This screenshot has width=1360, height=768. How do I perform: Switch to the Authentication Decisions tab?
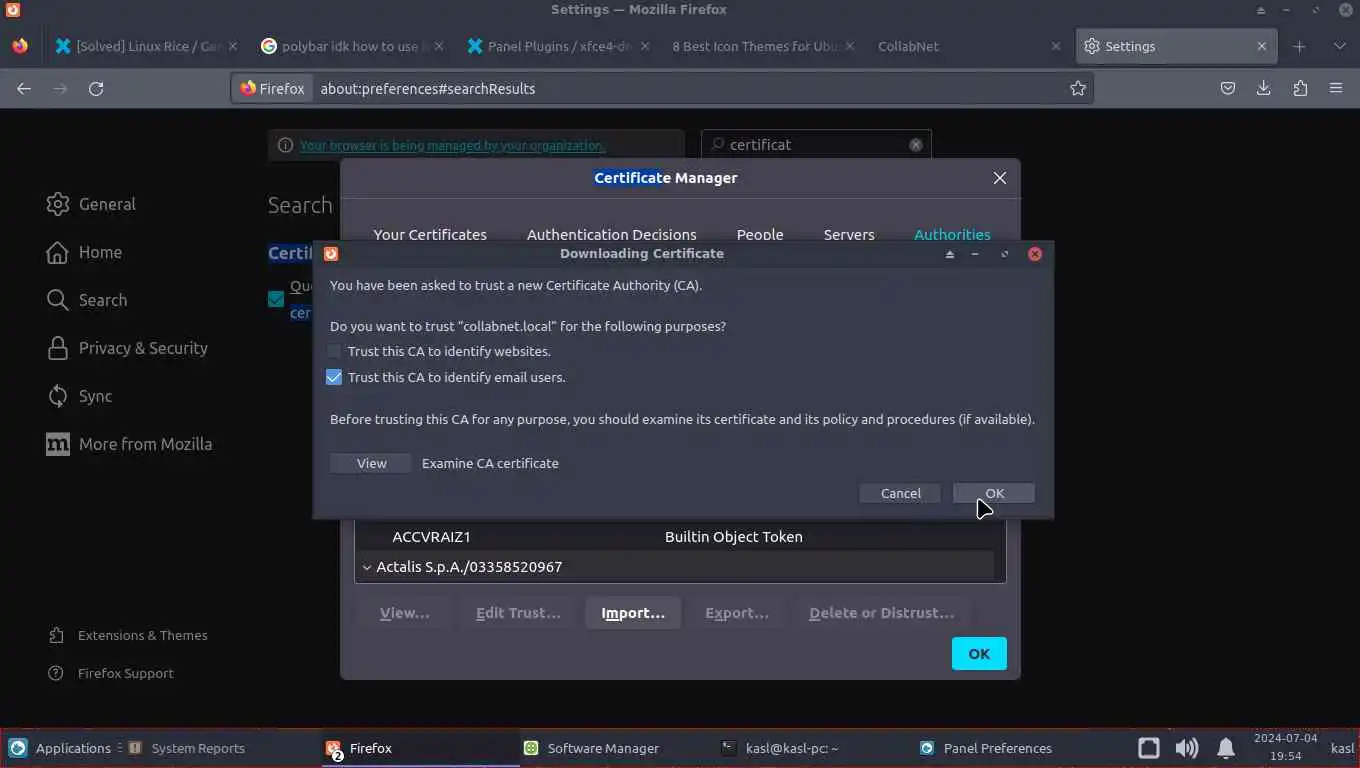(611, 235)
